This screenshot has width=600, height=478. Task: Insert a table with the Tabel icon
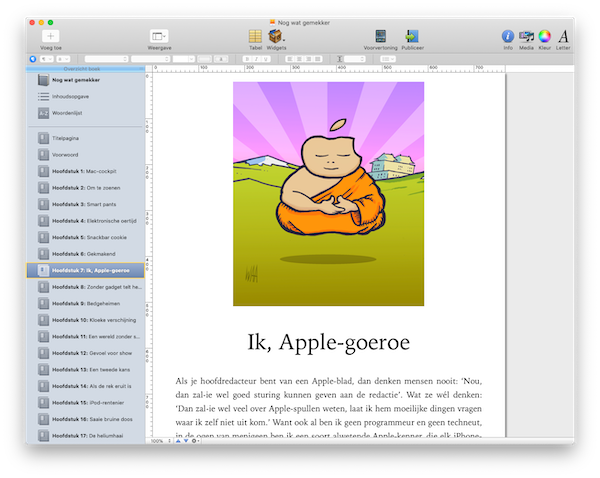pos(255,36)
